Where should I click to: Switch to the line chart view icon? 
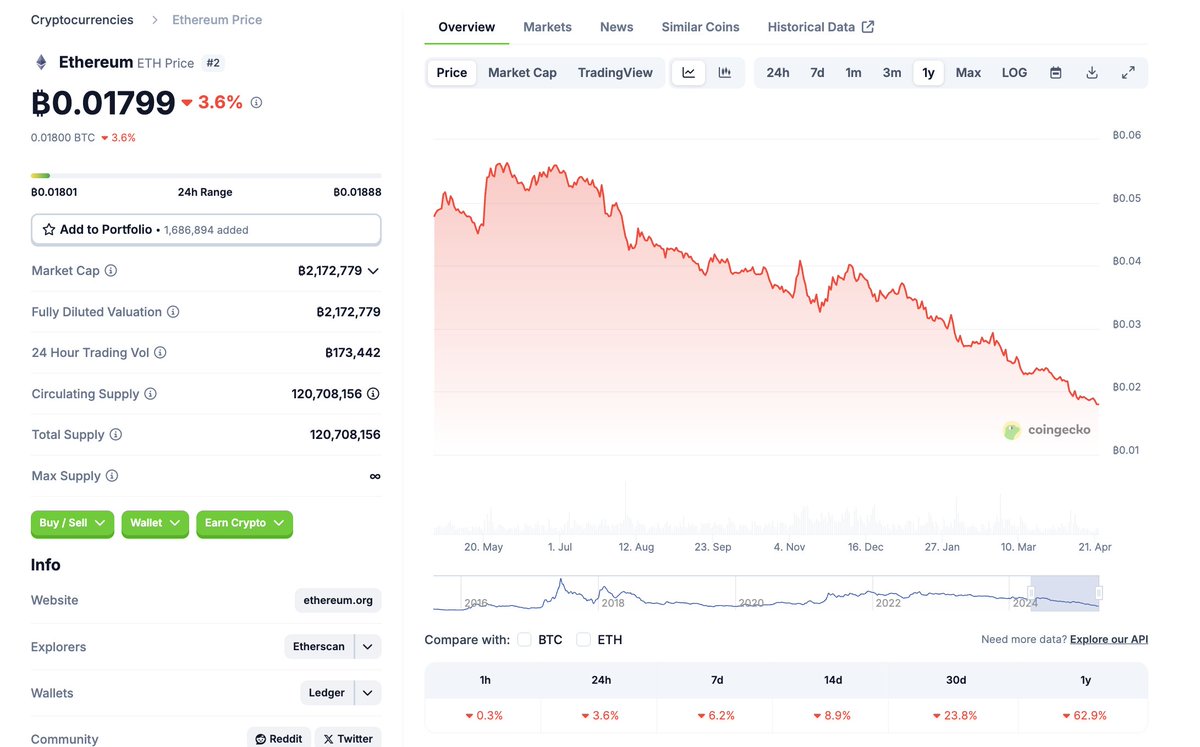click(689, 73)
